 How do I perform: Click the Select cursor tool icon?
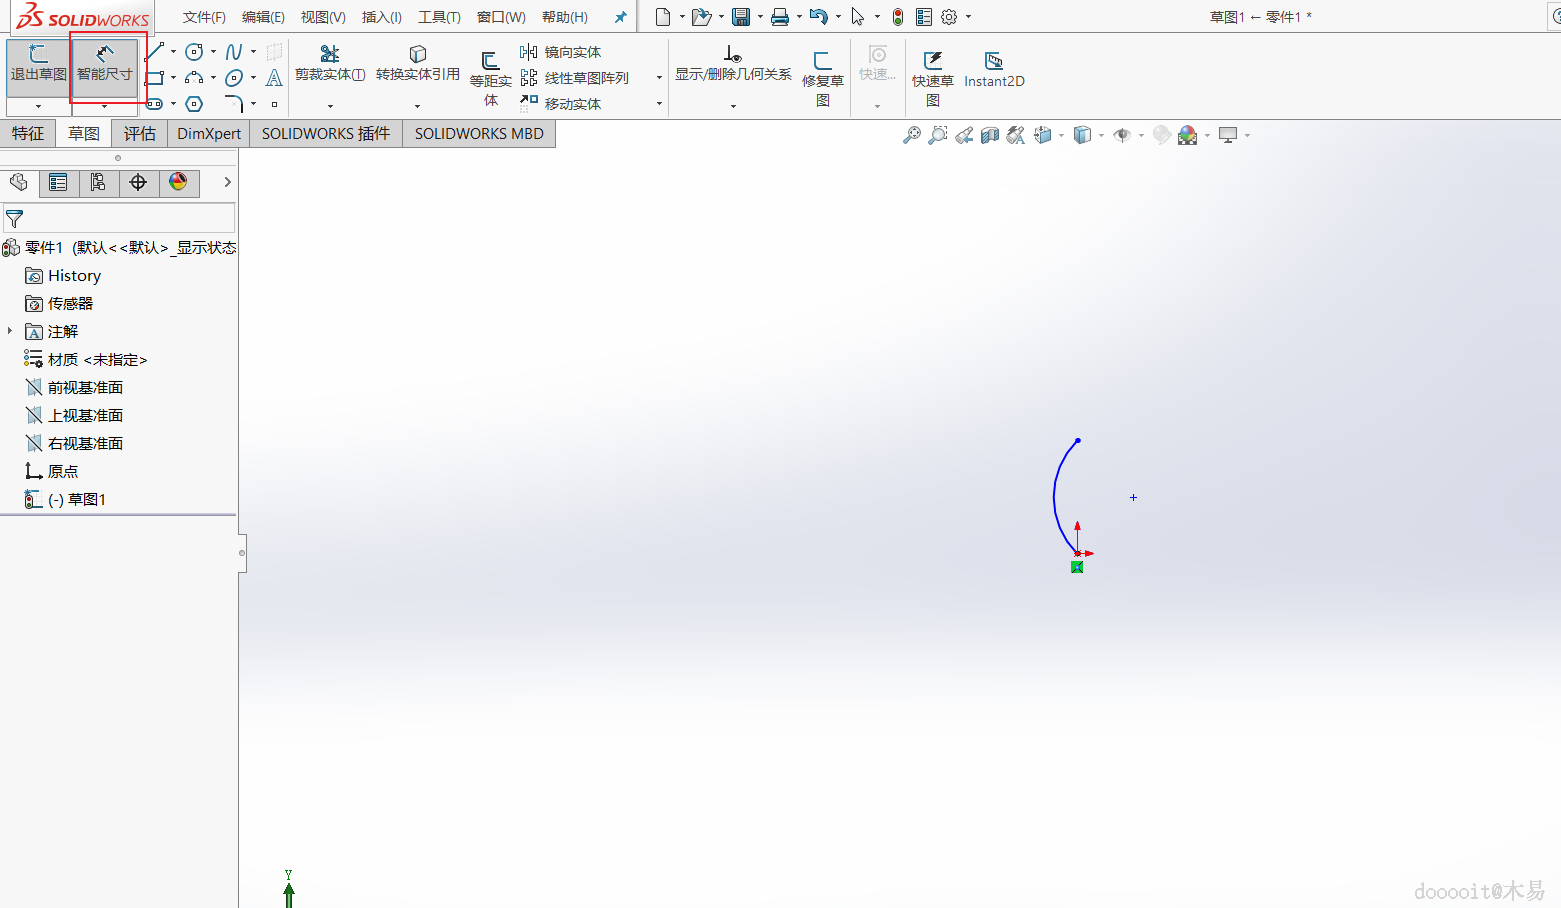[x=858, y=17]
